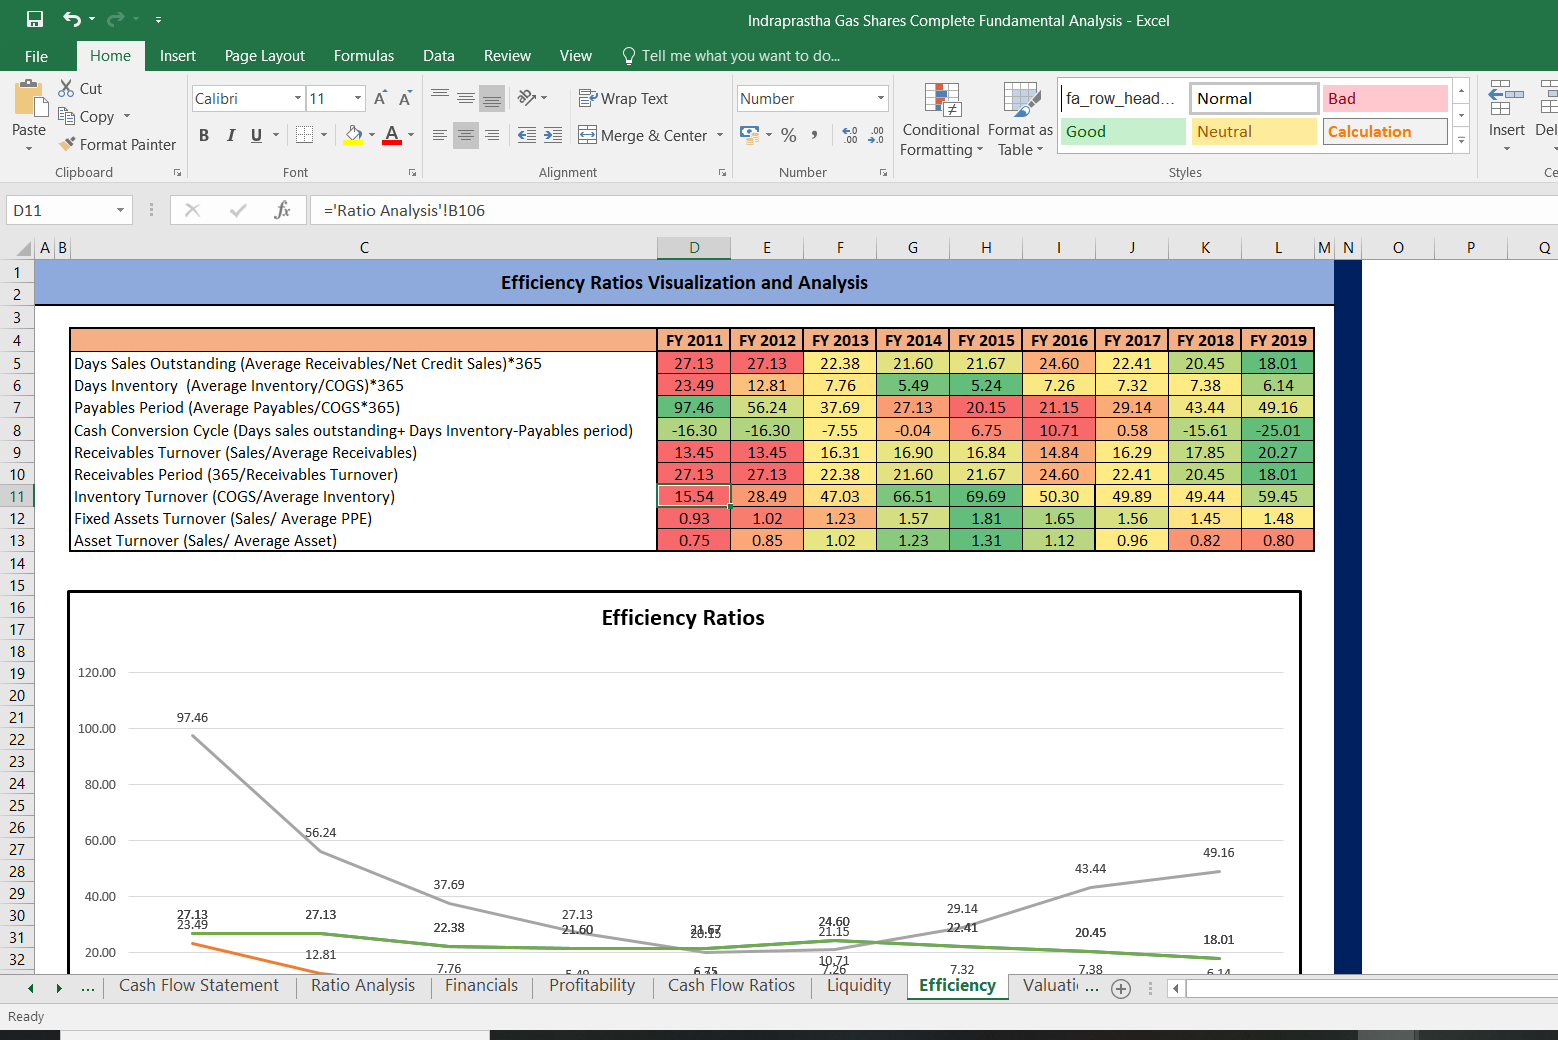Switch to the Ratio Analysis sheet

(x=362, y=985)
